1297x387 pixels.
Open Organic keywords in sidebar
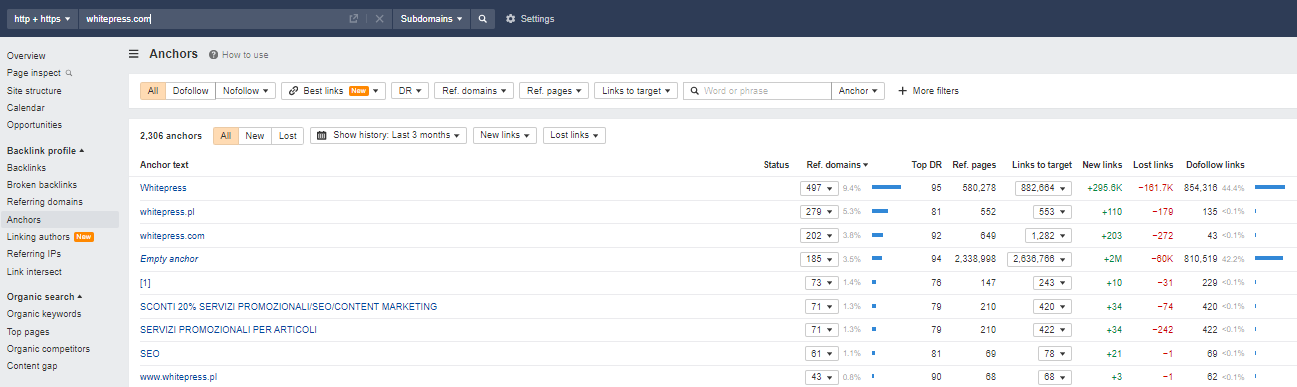[x=44, y=314]
